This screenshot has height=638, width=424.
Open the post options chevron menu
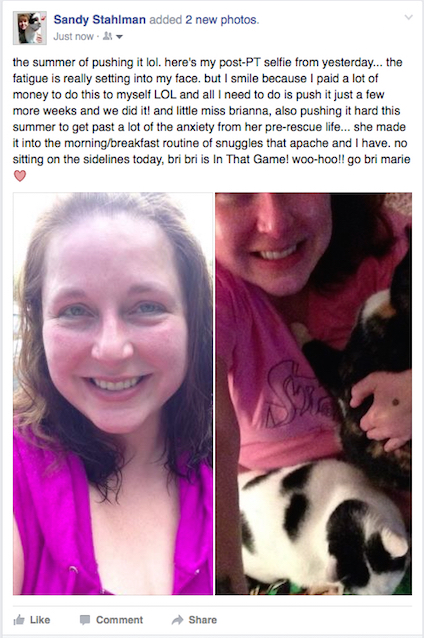point(409,17)
